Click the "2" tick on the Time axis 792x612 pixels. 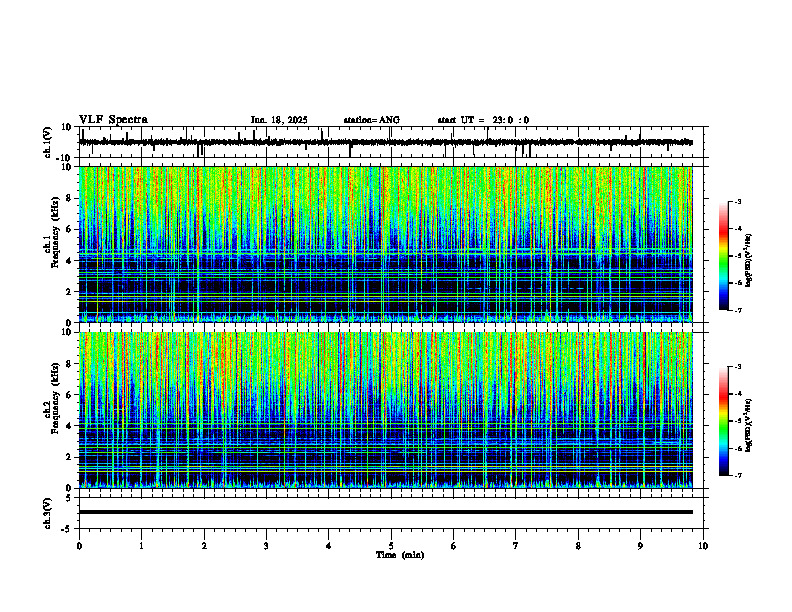(204, 546)
